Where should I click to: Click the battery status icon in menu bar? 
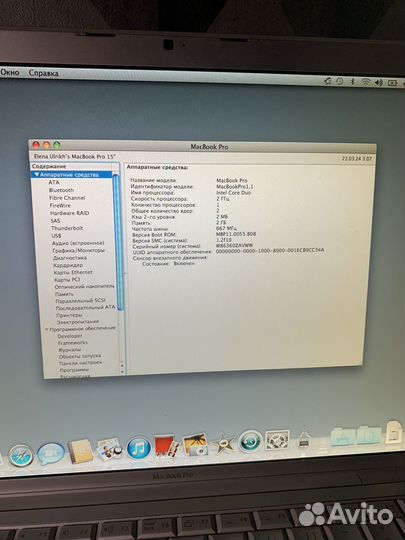pos(393,83)
